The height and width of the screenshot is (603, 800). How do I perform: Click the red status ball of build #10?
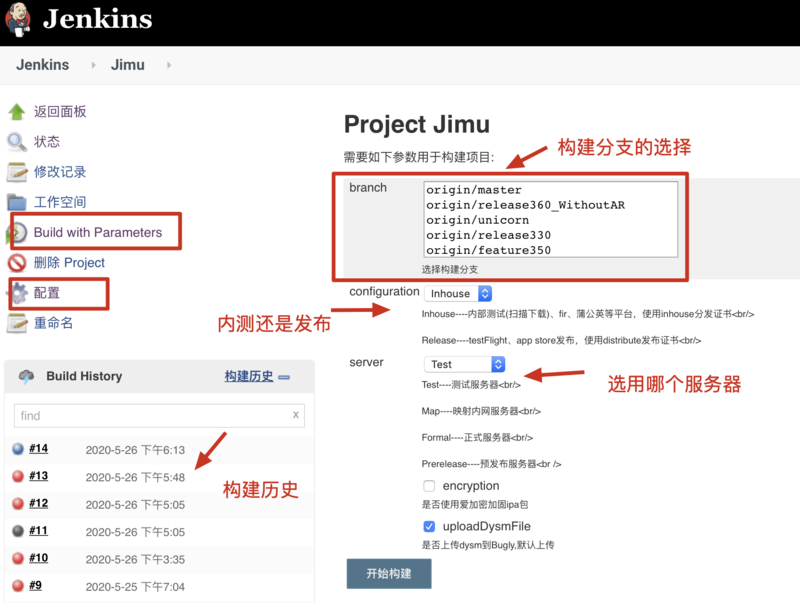(x=18, y=558)
